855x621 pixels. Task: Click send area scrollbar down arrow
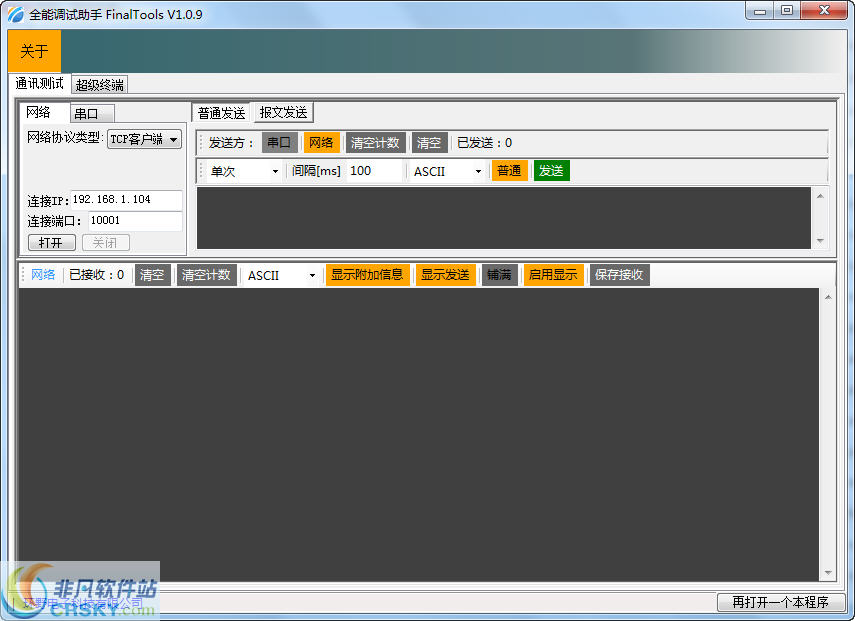(820, 240)
